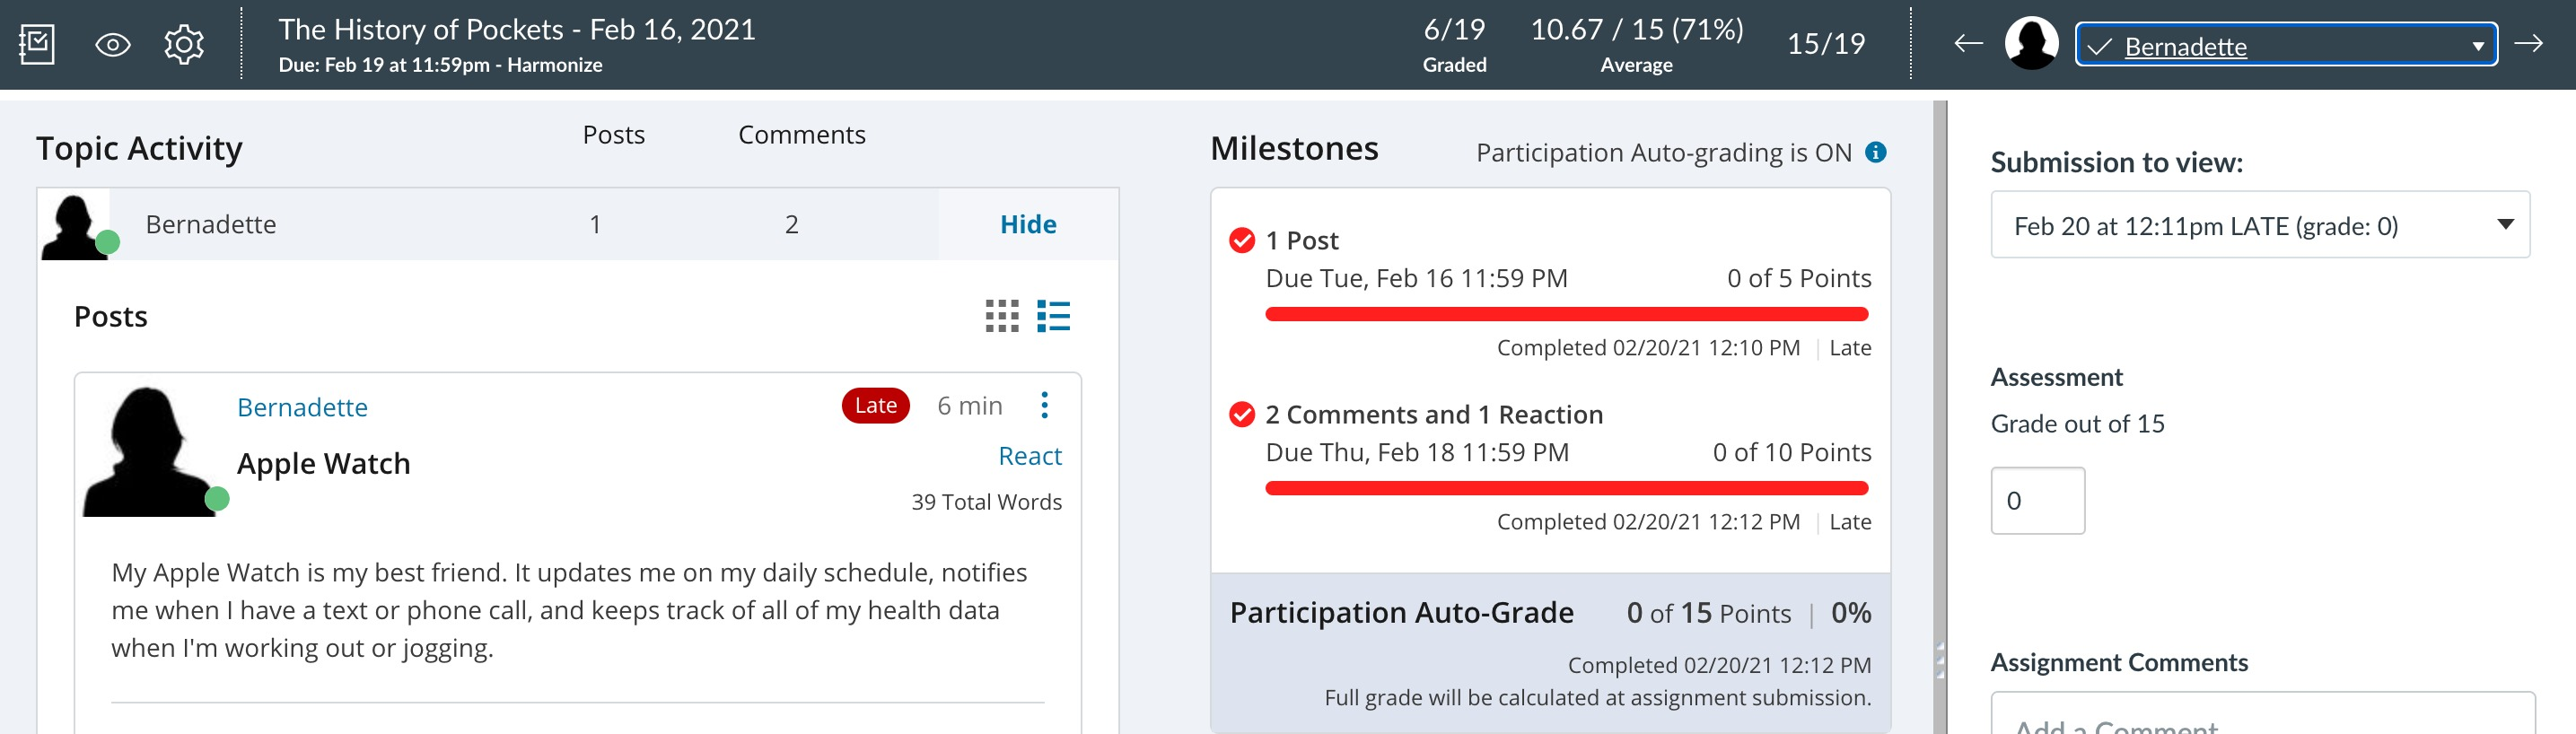This screenshot has width=2576, height=734.
Task: Go to previous student with left arrow
Action: 1967,44
